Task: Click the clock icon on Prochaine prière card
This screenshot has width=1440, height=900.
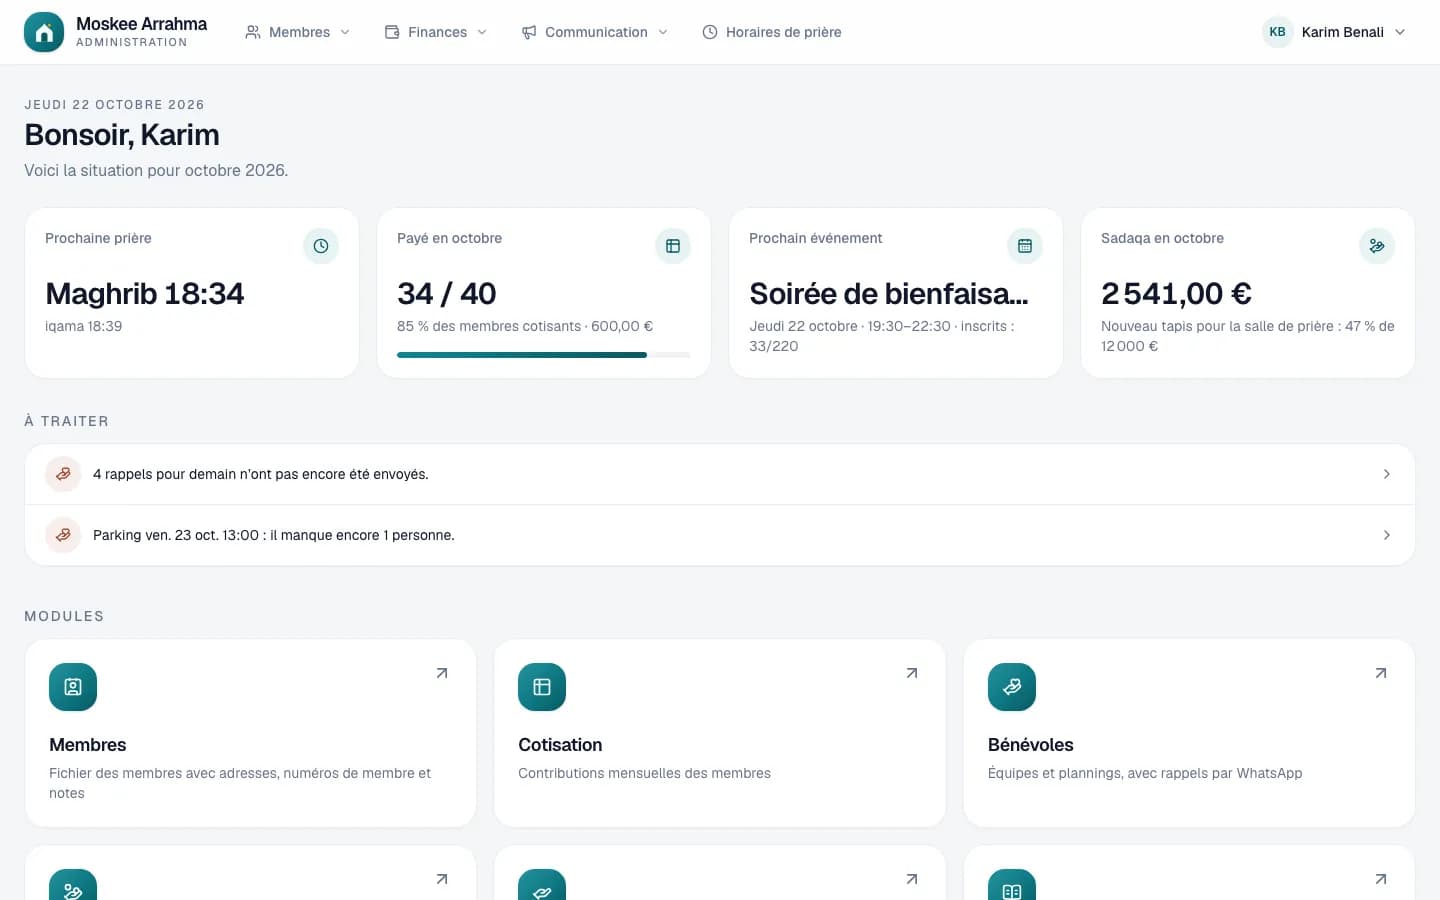Action: [x=321, y=246]
